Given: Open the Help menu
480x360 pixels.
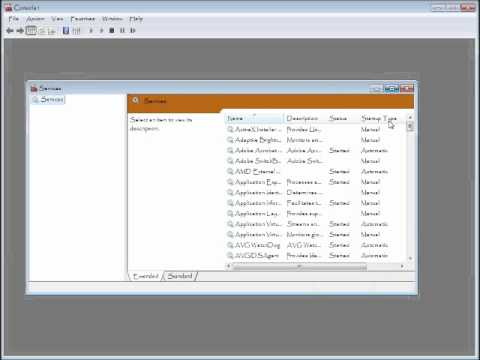Looking at the screenshot, I should click(136, 19).
